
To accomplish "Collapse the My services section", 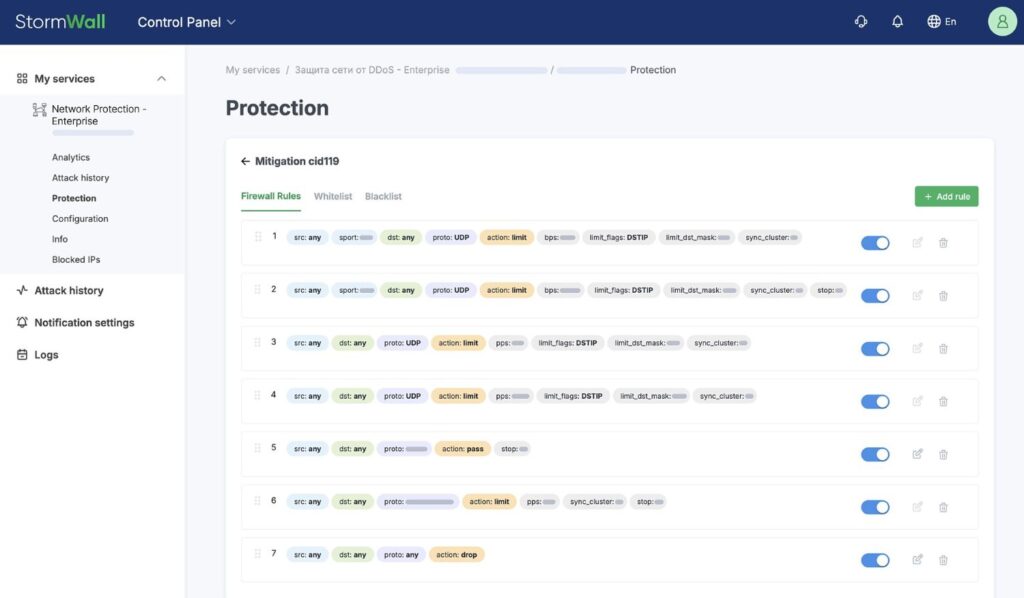I will [x=161, y=78].
